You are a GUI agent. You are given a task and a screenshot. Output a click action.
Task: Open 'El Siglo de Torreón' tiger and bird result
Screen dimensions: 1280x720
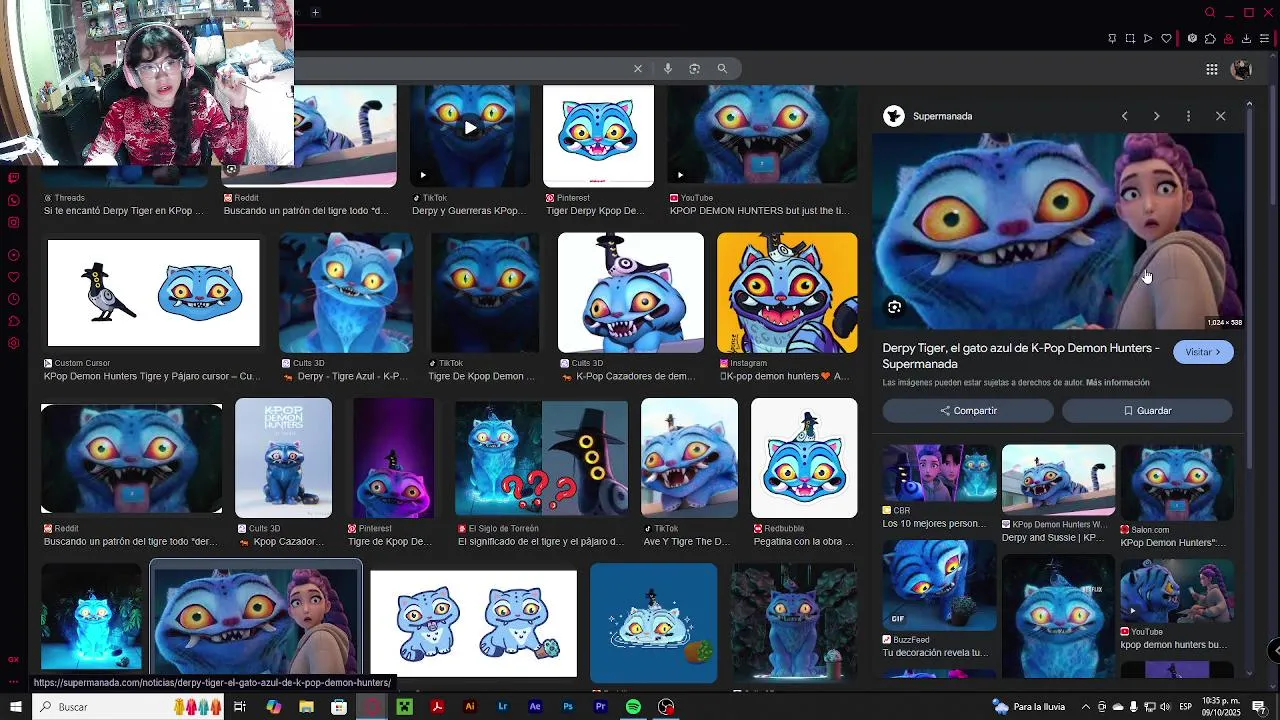pos(541,458)
